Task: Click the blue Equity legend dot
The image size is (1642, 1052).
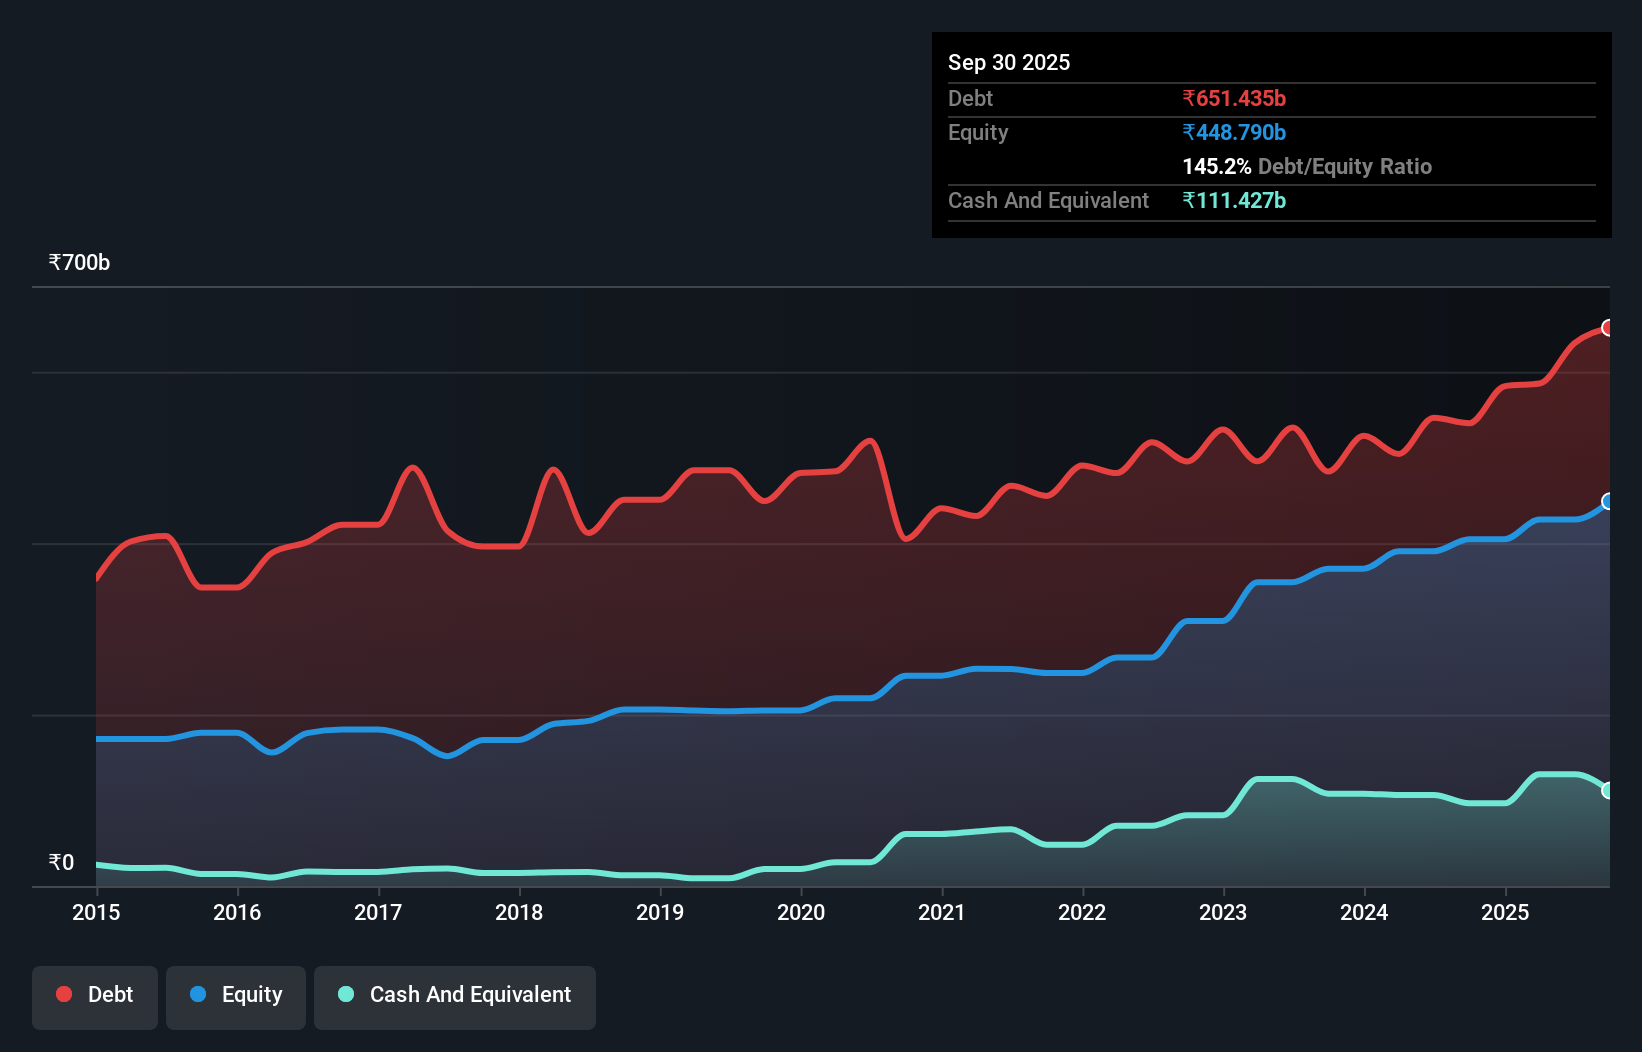Action: point(197,994)
